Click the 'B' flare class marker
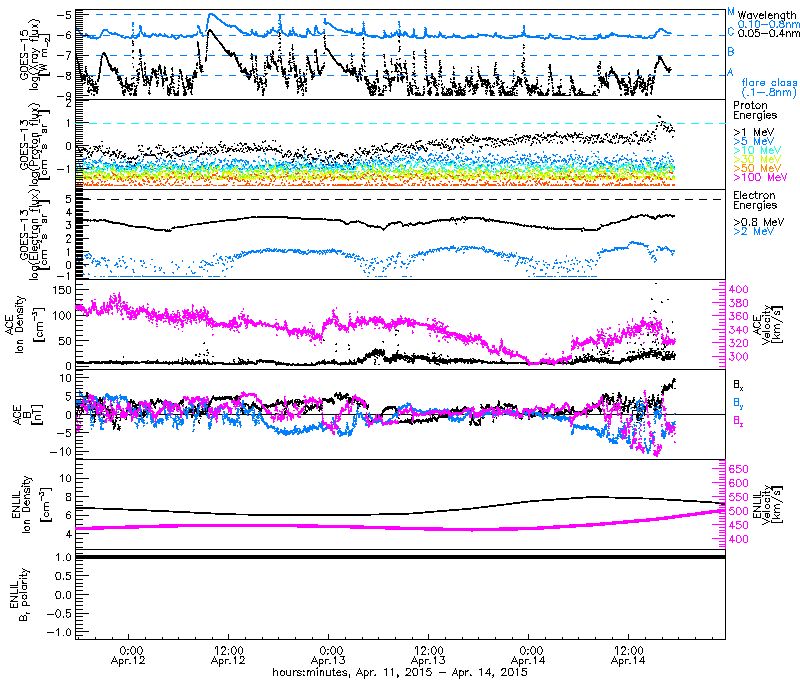This screenshot has height=680, width=800. tap(731, 52)
